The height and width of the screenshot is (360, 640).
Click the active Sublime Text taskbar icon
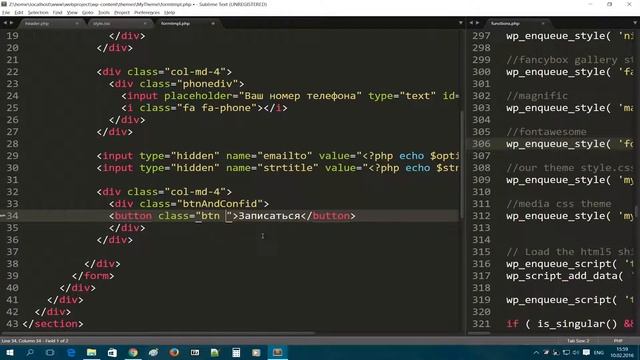[278, 352]
